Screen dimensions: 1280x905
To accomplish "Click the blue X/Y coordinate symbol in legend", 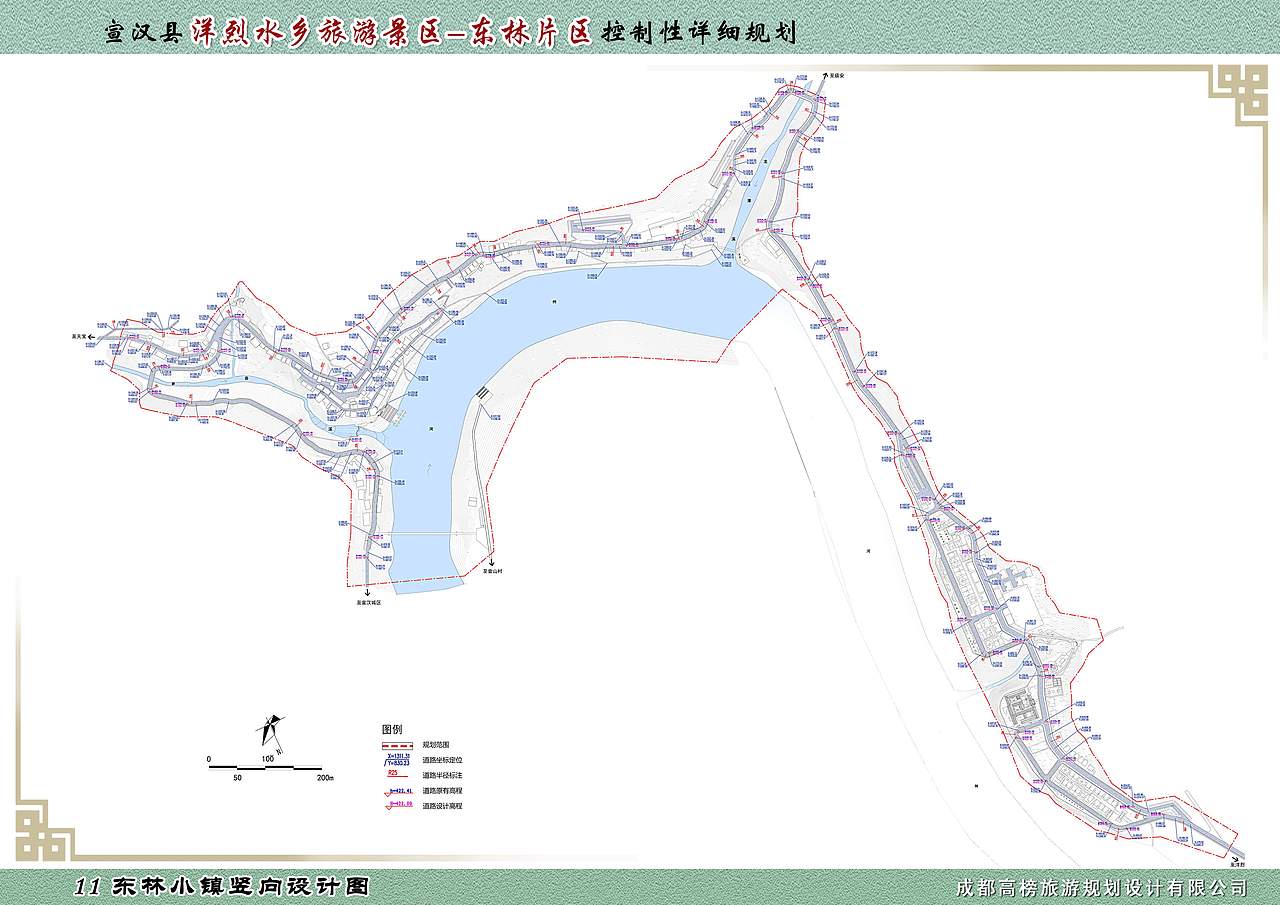I will (398, 760).
